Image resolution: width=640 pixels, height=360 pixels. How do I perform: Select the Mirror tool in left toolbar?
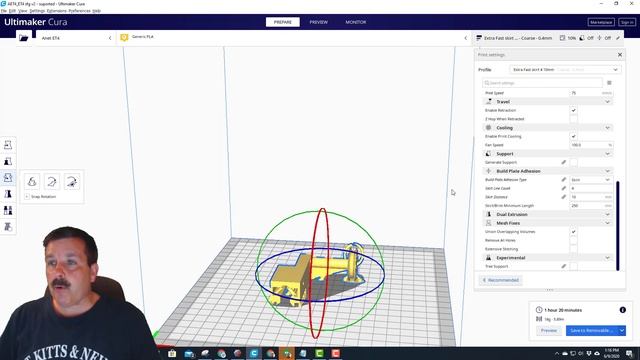[8, 194]
